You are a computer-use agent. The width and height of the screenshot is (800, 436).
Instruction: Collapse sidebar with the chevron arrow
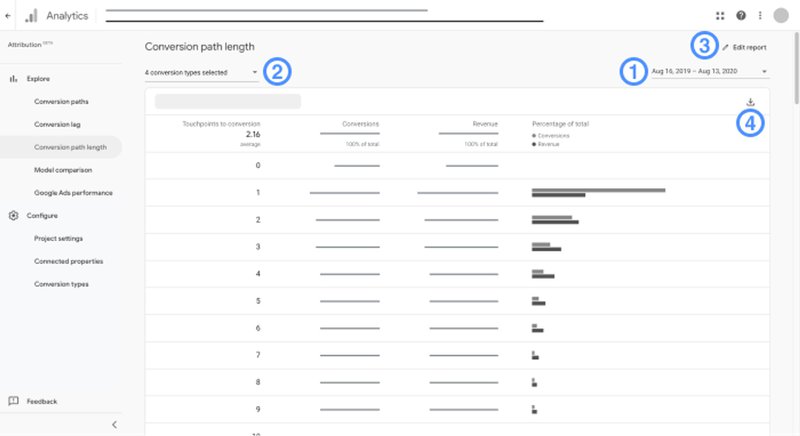114,424
